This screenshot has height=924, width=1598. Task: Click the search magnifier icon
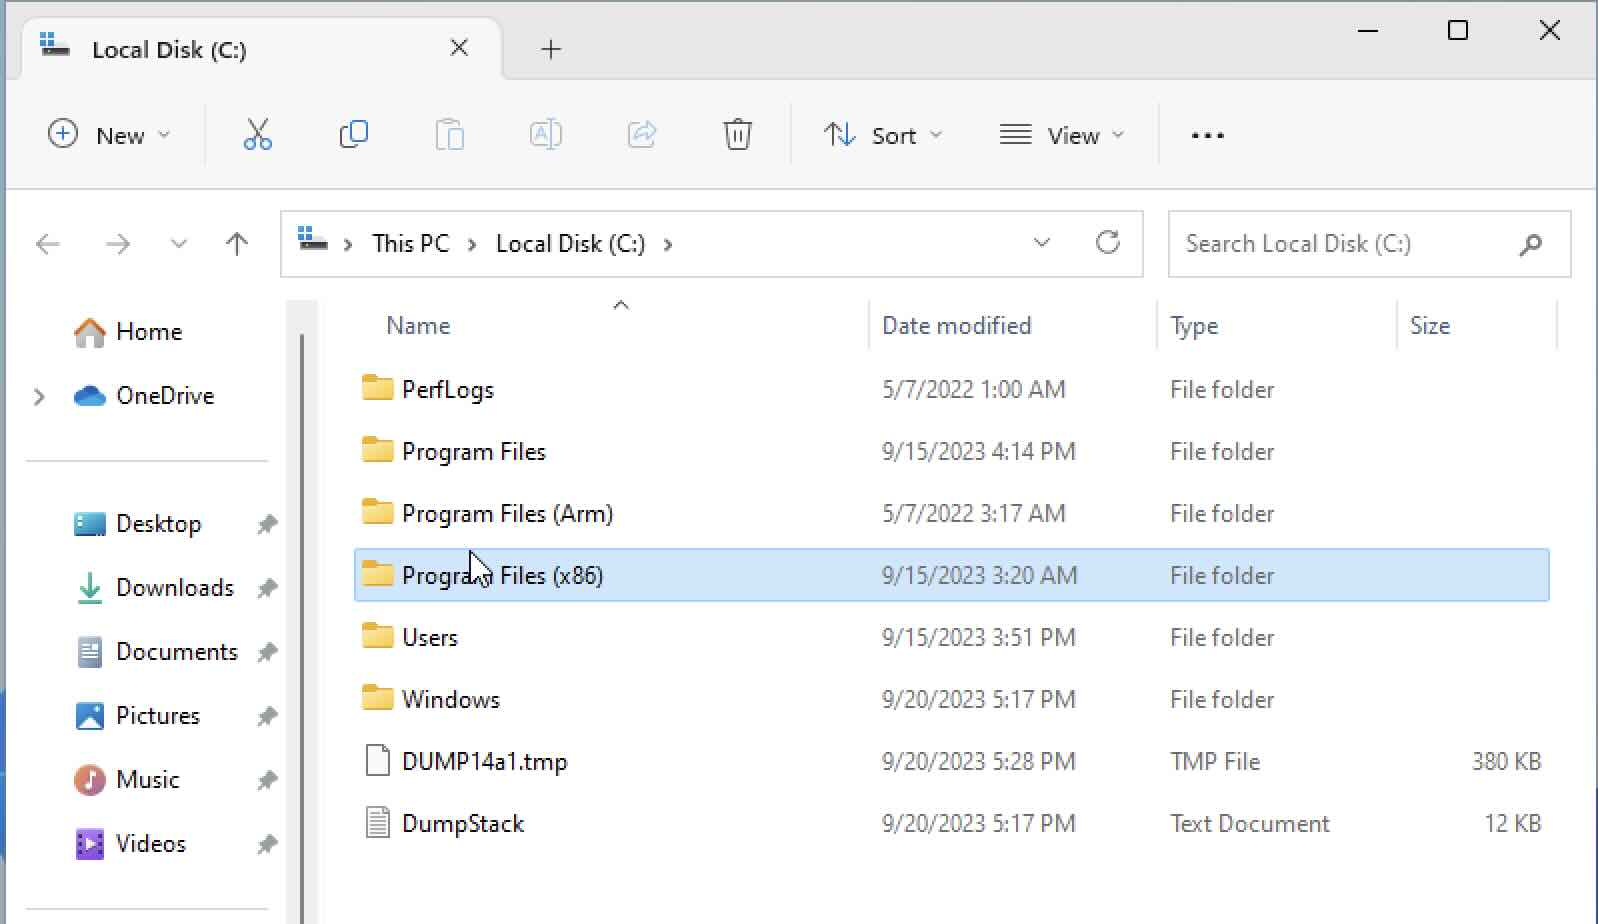(x=1530, y=244)
